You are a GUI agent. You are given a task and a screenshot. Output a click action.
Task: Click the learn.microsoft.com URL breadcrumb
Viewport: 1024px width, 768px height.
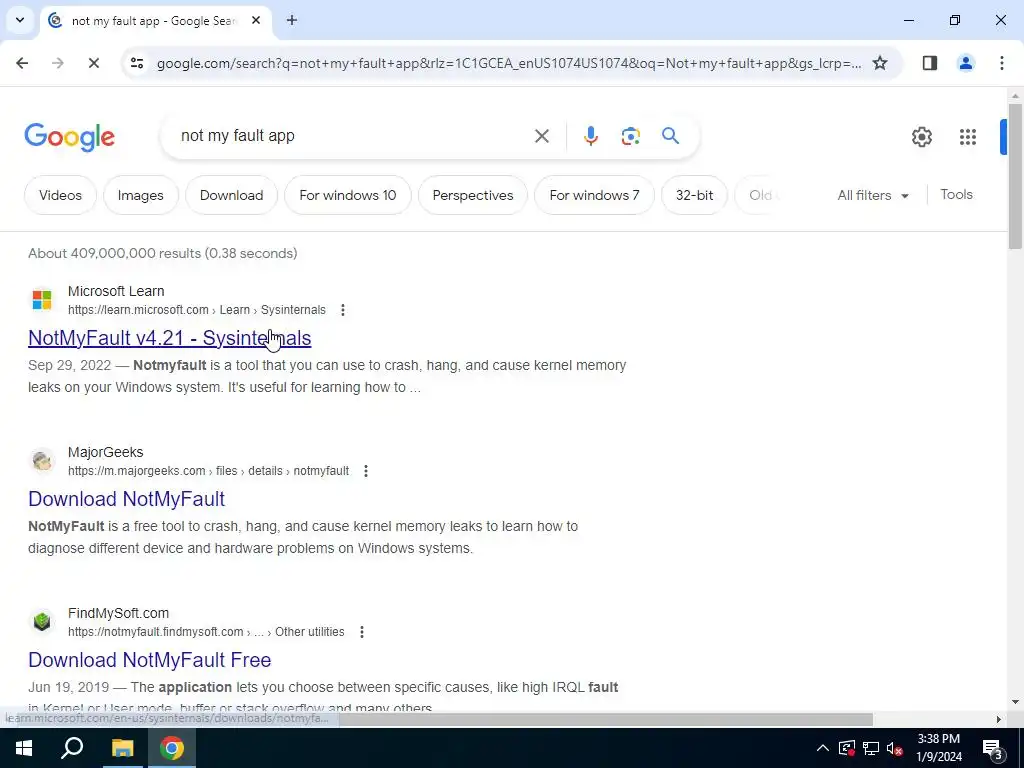click(197, 310)
